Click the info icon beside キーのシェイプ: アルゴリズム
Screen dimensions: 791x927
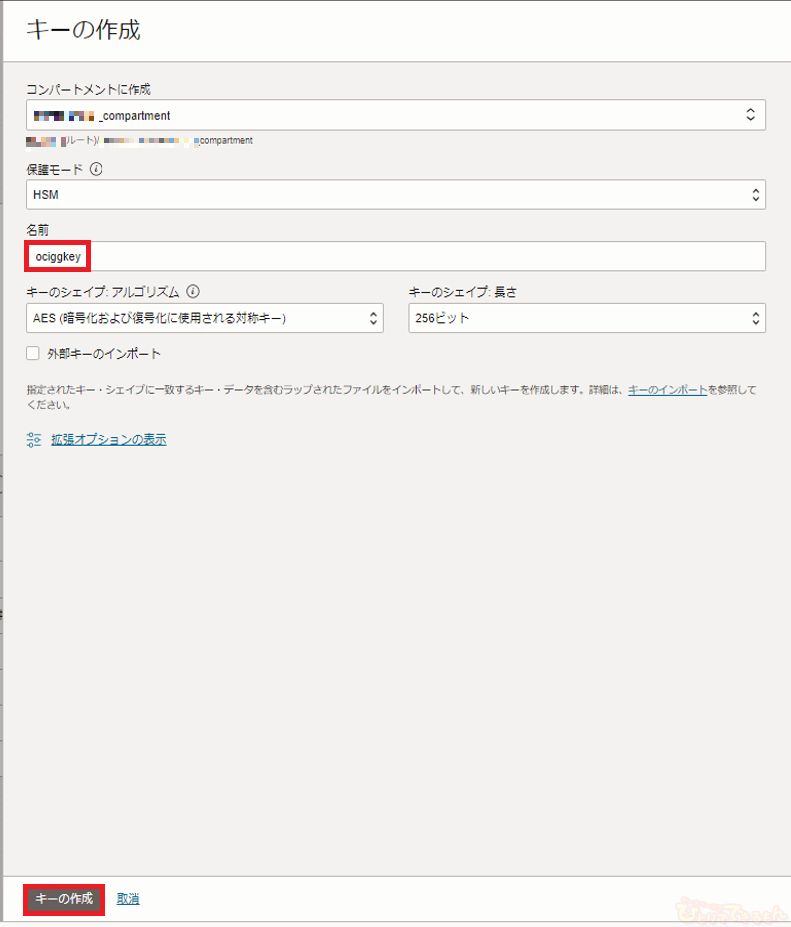[193, 292]
